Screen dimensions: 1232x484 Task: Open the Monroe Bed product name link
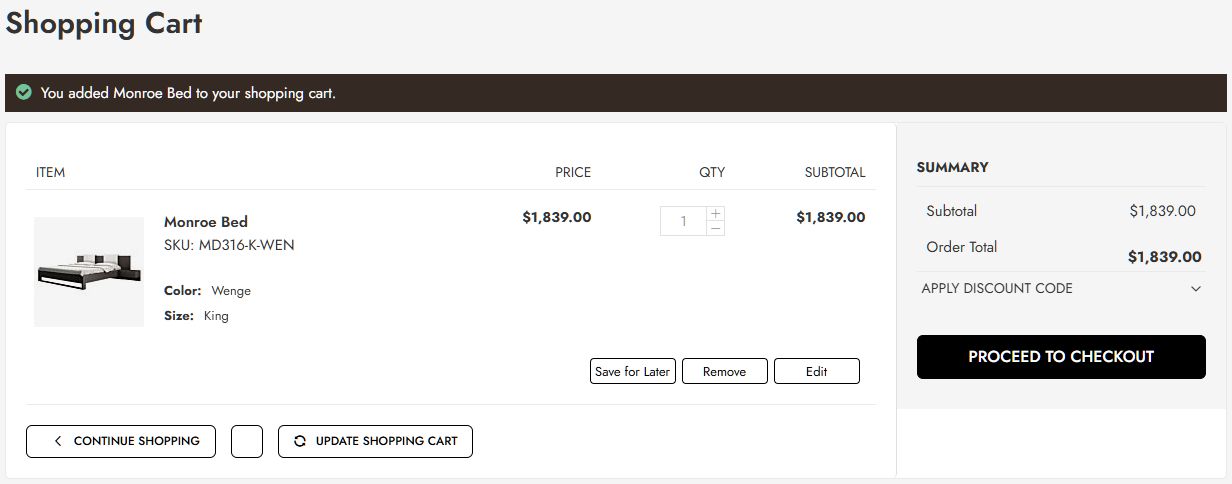tap(206, 222)
